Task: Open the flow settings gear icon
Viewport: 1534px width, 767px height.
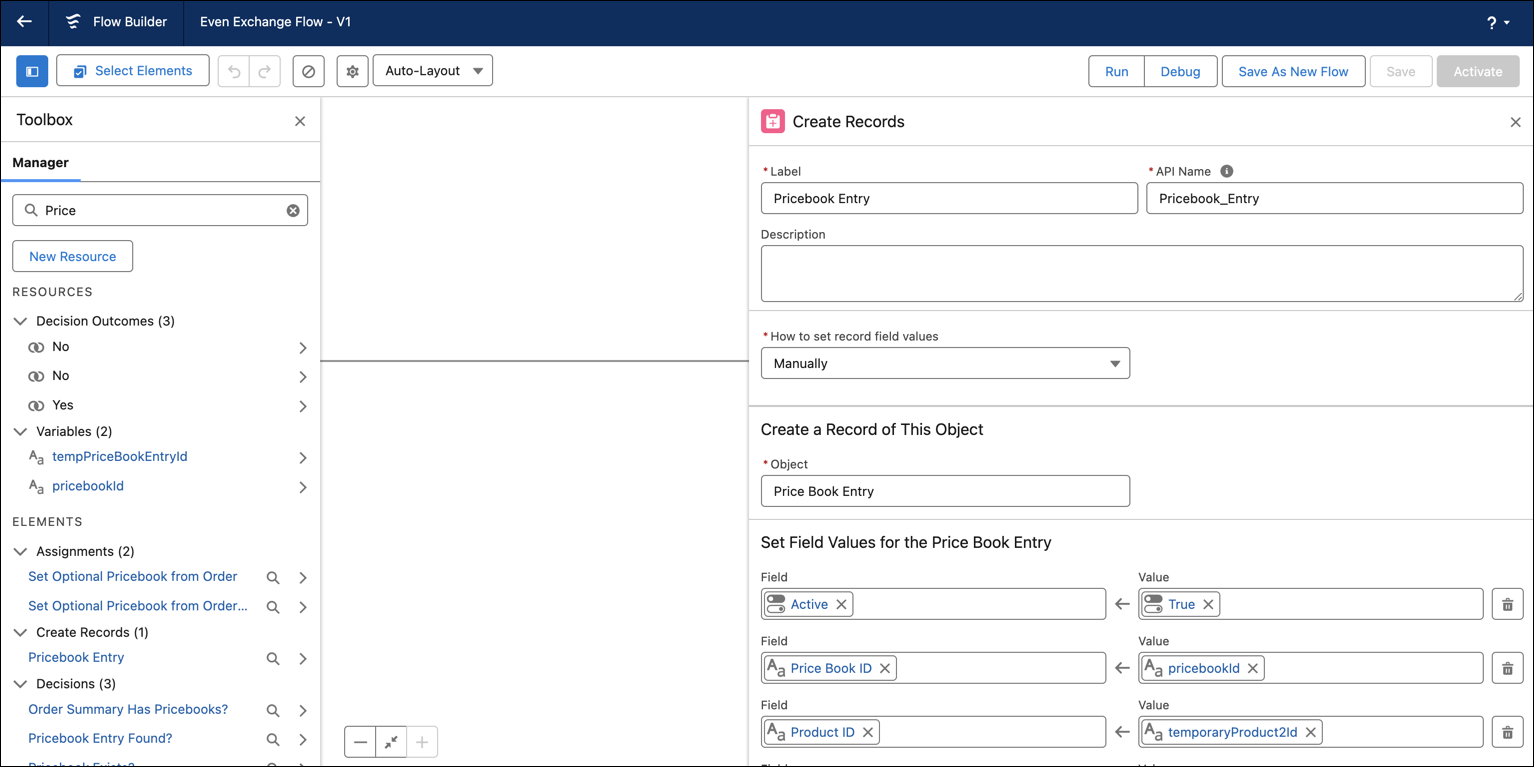Action: coord(352,71)
